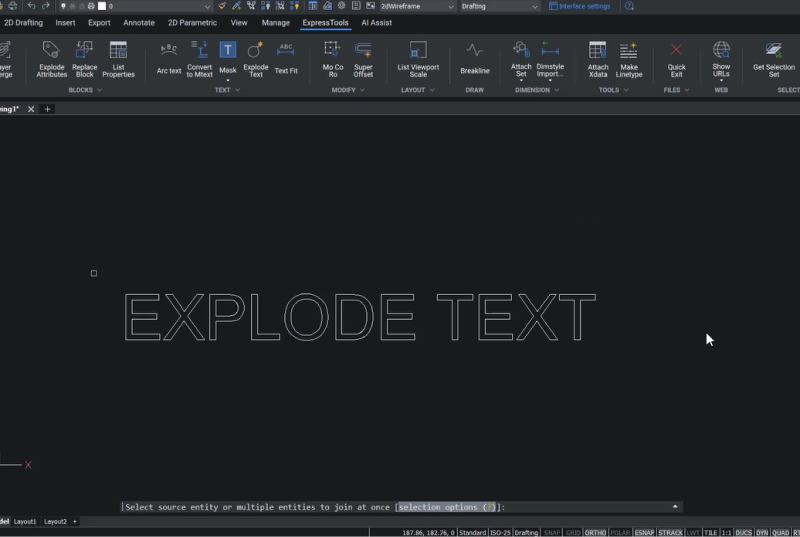Toggle QUAD in the status bar

click(x=781, y=532)
